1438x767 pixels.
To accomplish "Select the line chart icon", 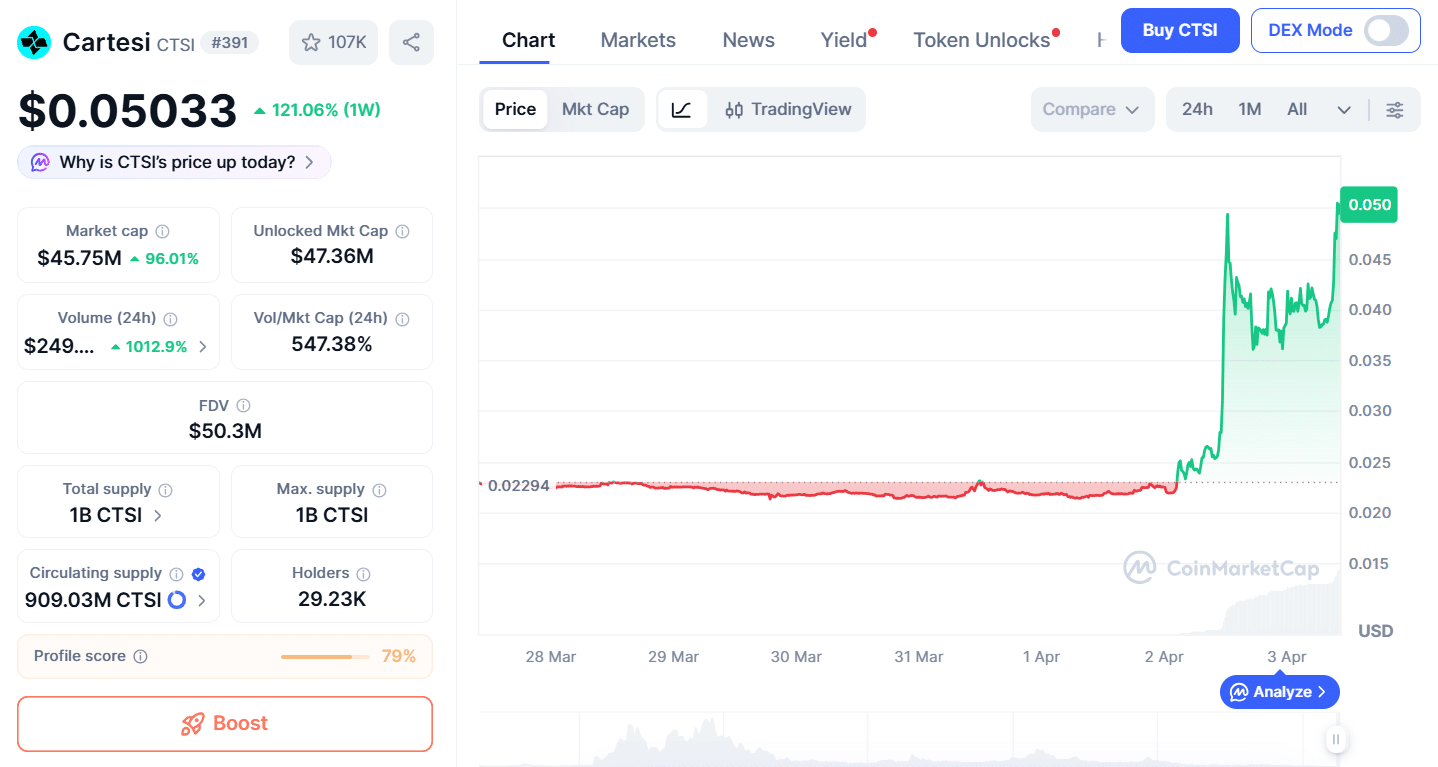I will 682,109.
